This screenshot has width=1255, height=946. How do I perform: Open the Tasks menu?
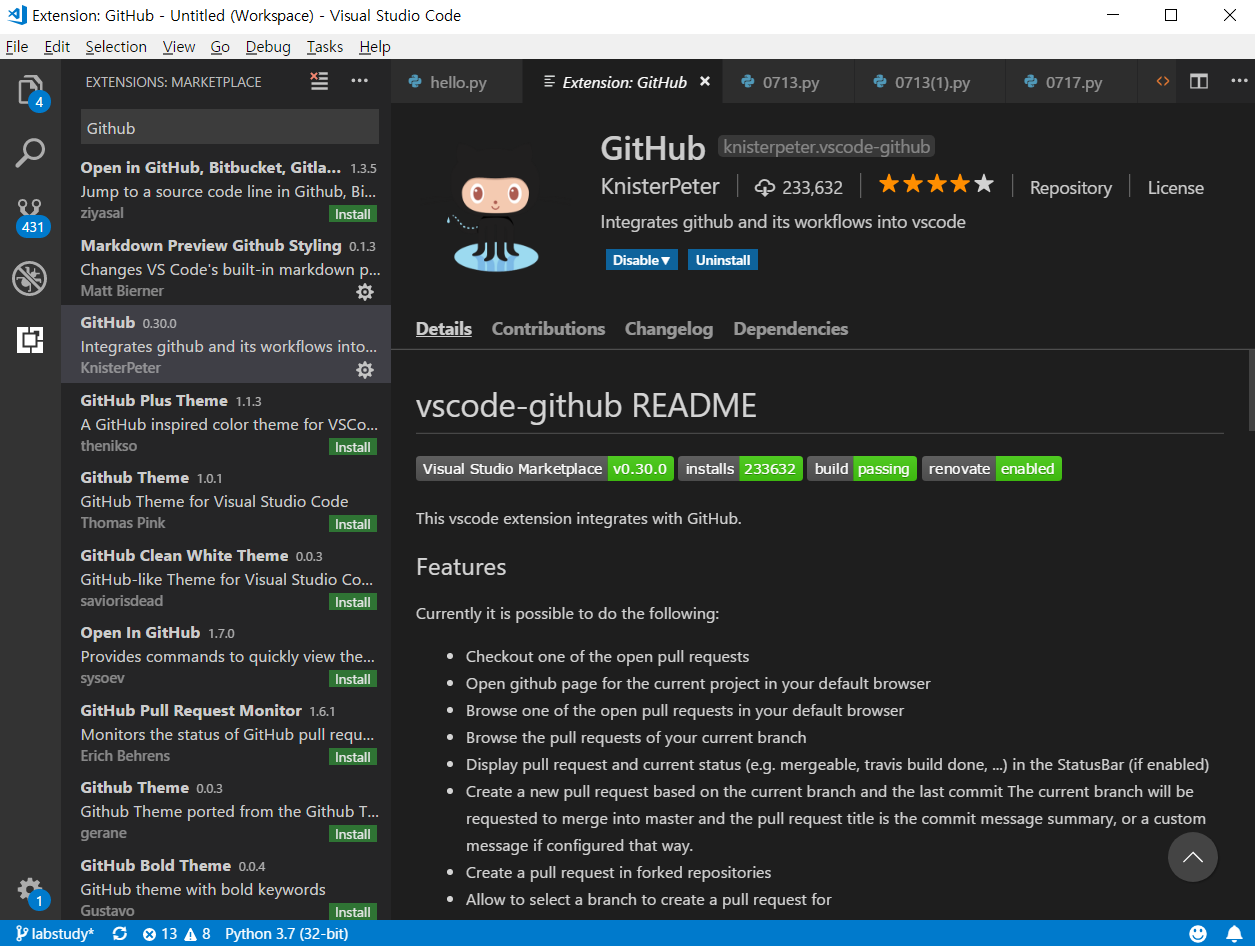click(325, 47)
